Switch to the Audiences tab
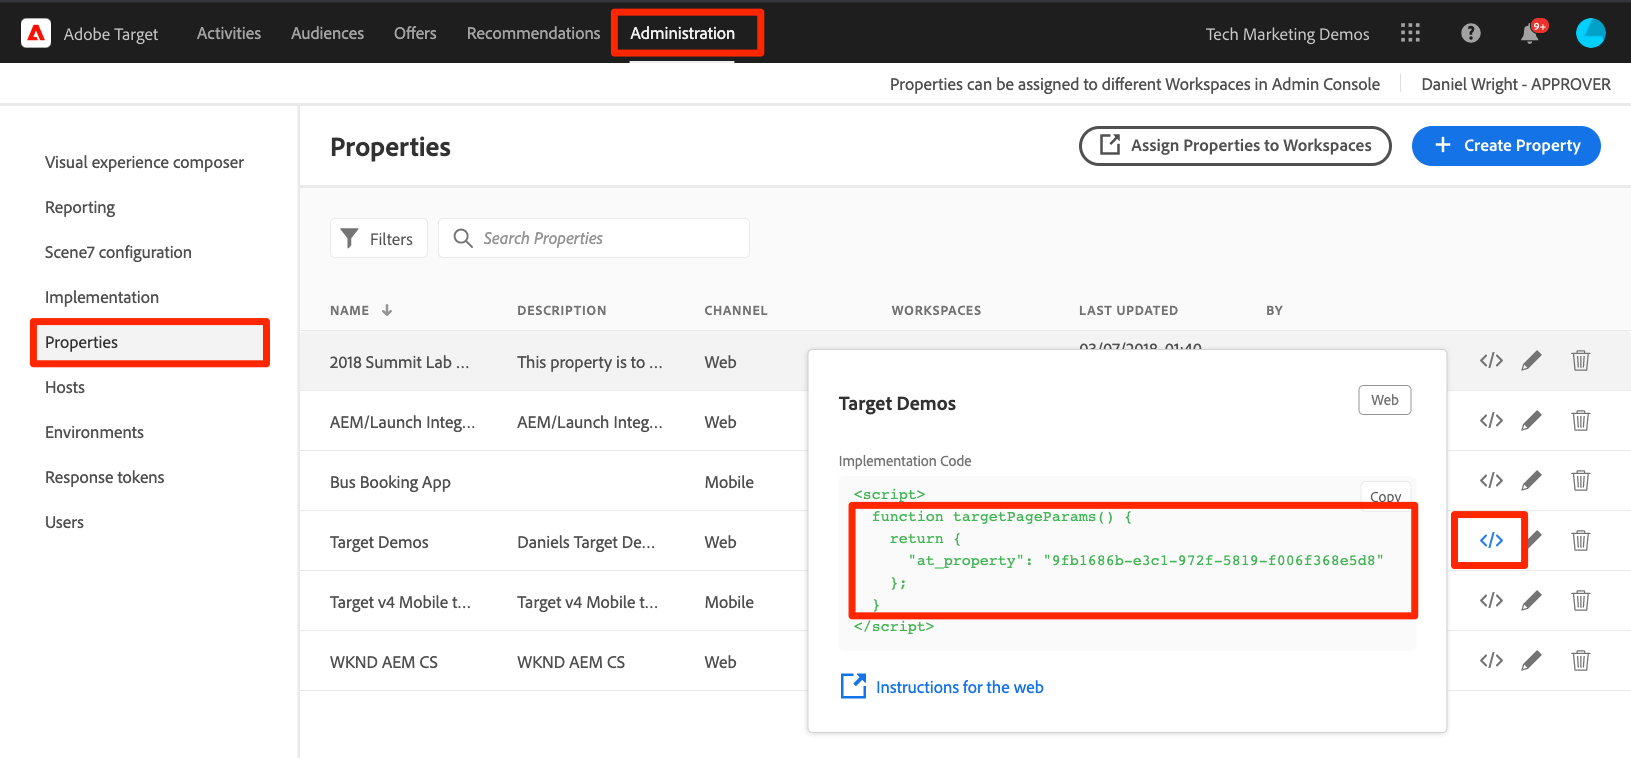The height and width of the screenshot is (758, 1631). click(x=327, y=33)
